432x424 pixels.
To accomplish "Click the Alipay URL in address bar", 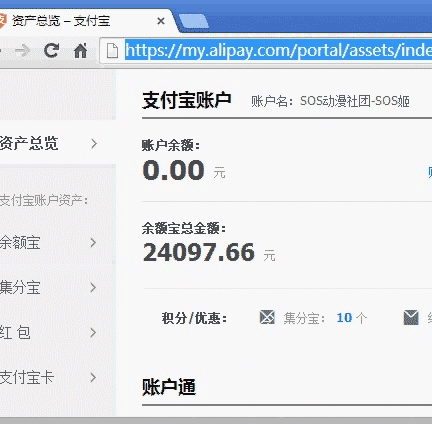I will (x=278, y=51).
